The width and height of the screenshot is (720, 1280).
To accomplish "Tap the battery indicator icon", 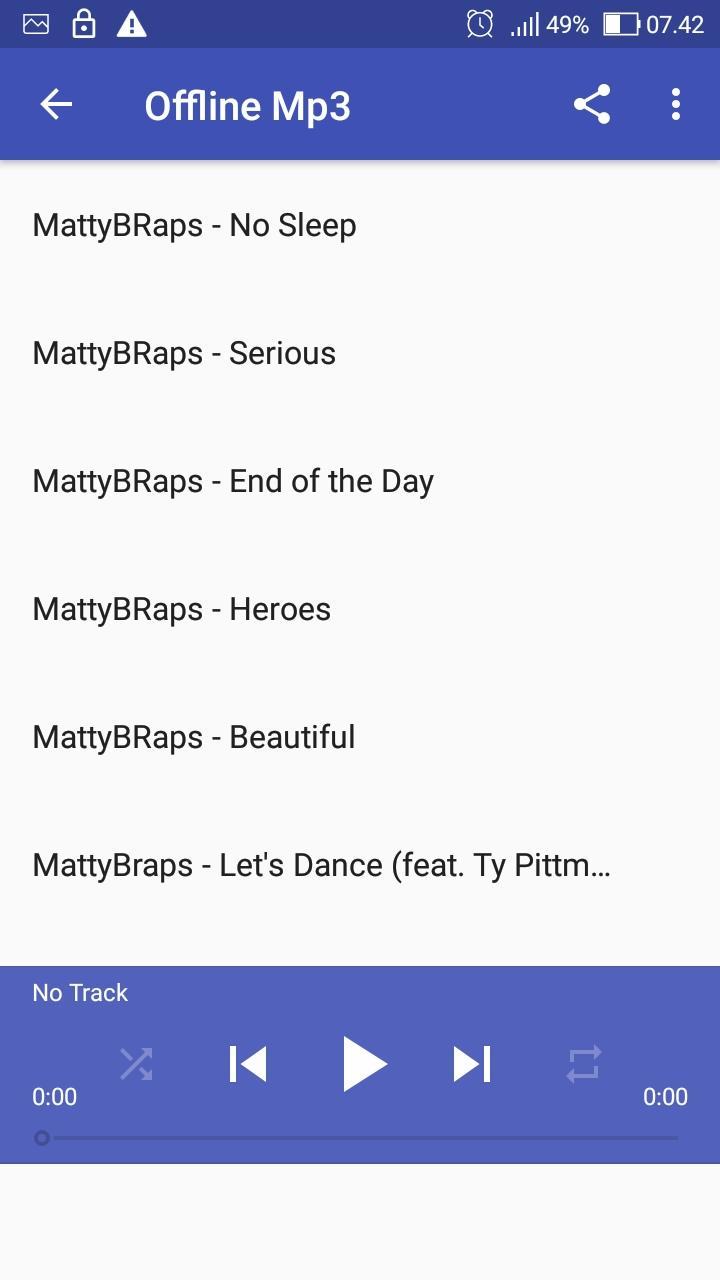I will tap(621, 24).
